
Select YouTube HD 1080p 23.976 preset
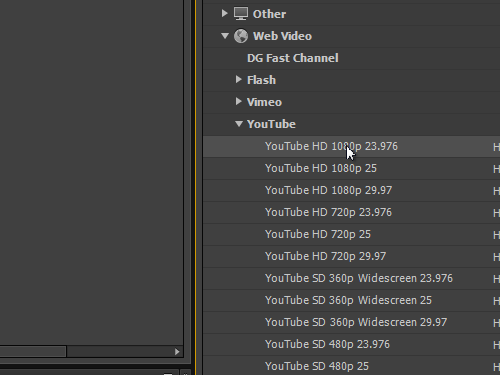coord(331,146)
